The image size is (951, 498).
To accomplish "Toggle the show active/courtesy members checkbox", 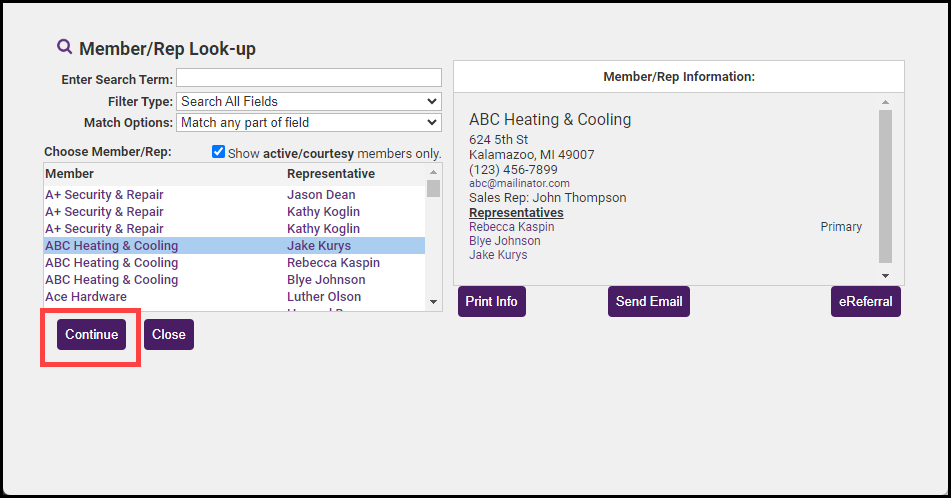I will coord(219,152).
